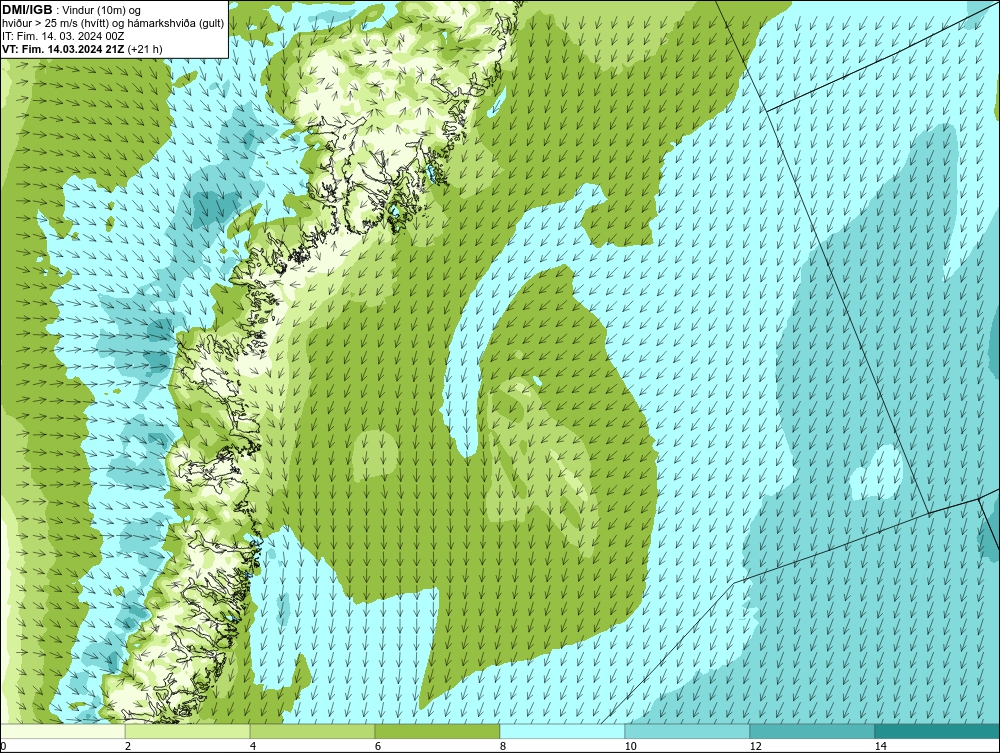1000x753 pixels.
Task: Select the 2–4 m/s light green legend swatch
Action: [x=188, y=731]
